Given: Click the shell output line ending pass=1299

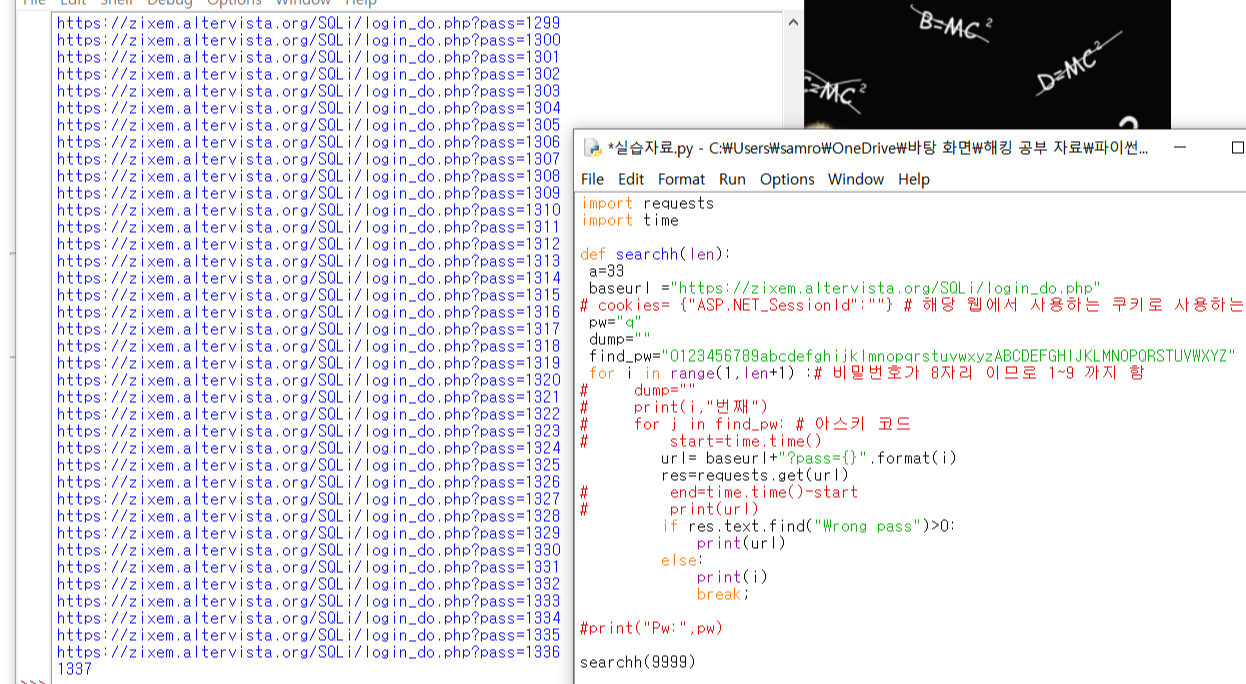Looking at the screenshot, I should (308, 22).
